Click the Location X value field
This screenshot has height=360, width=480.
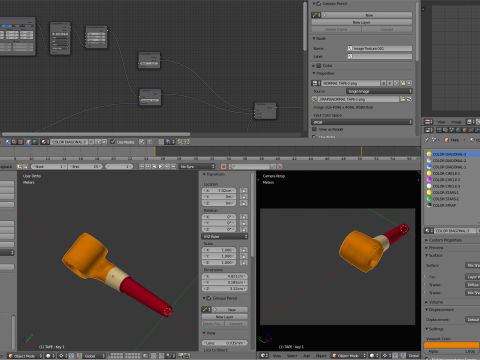click(219, 190)
